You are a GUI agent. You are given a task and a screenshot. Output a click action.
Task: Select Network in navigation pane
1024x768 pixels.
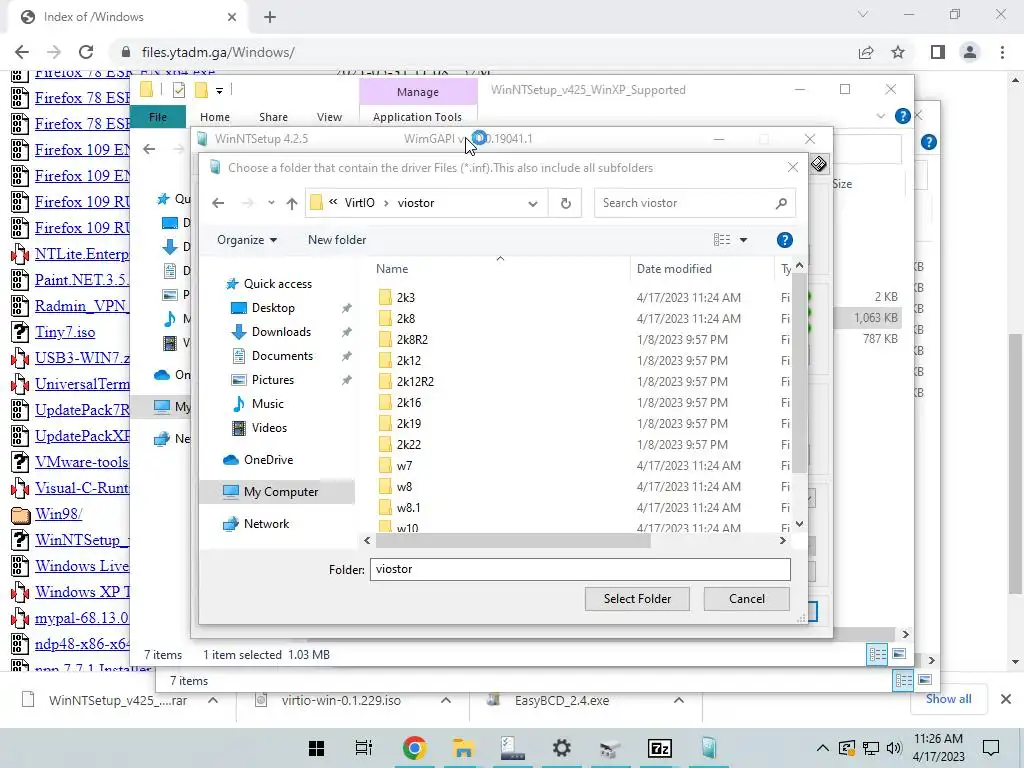click(x=266, y=524)
